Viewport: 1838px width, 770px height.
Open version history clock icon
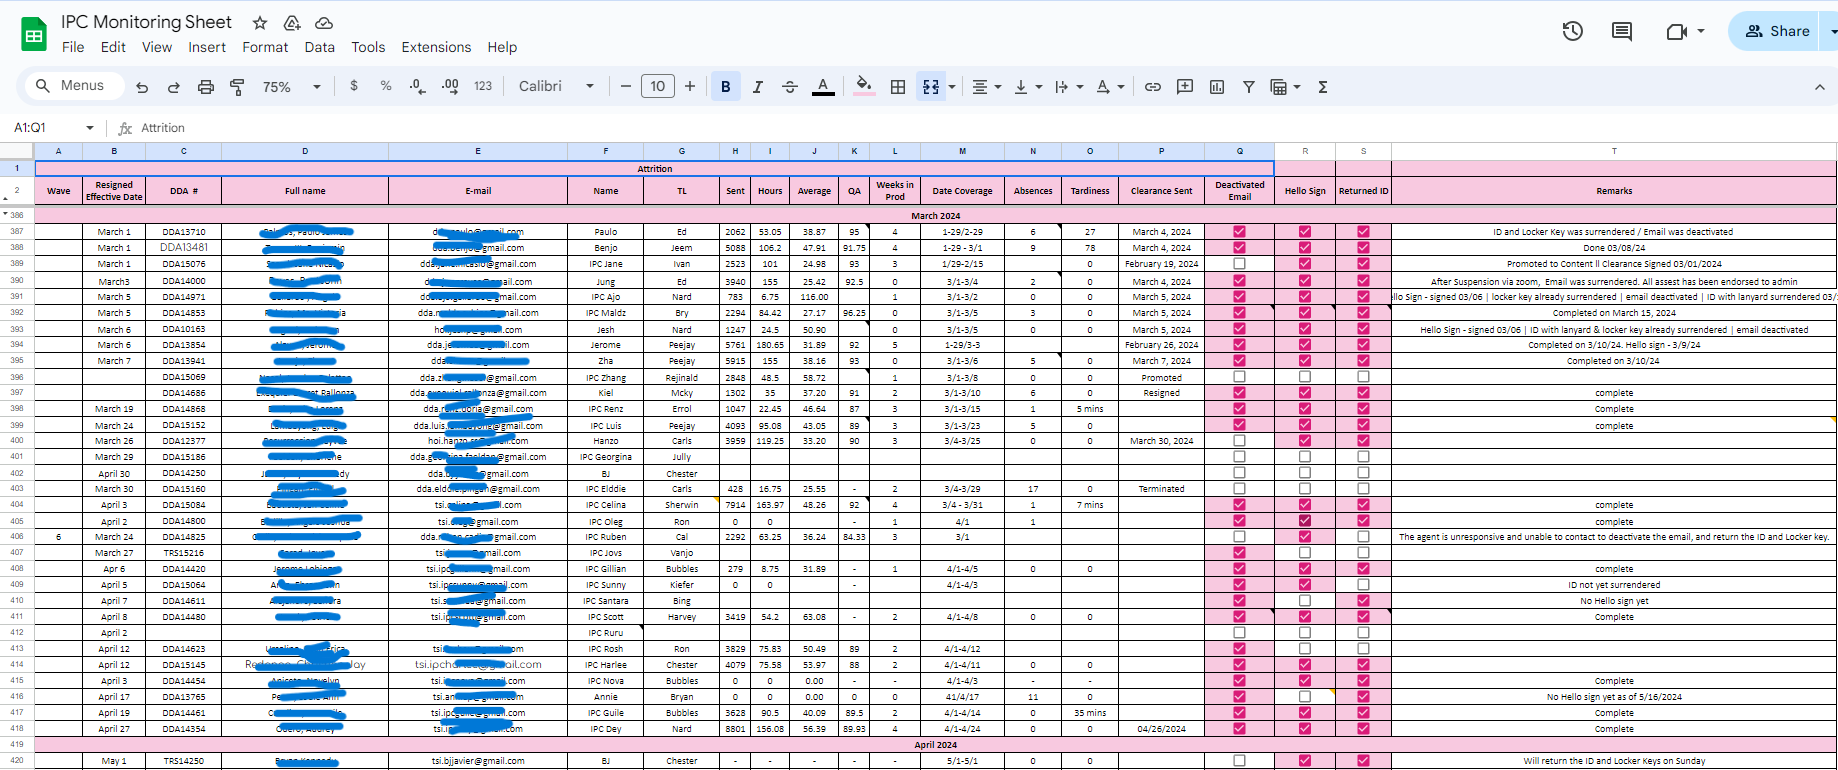(x=1573, y=31)
